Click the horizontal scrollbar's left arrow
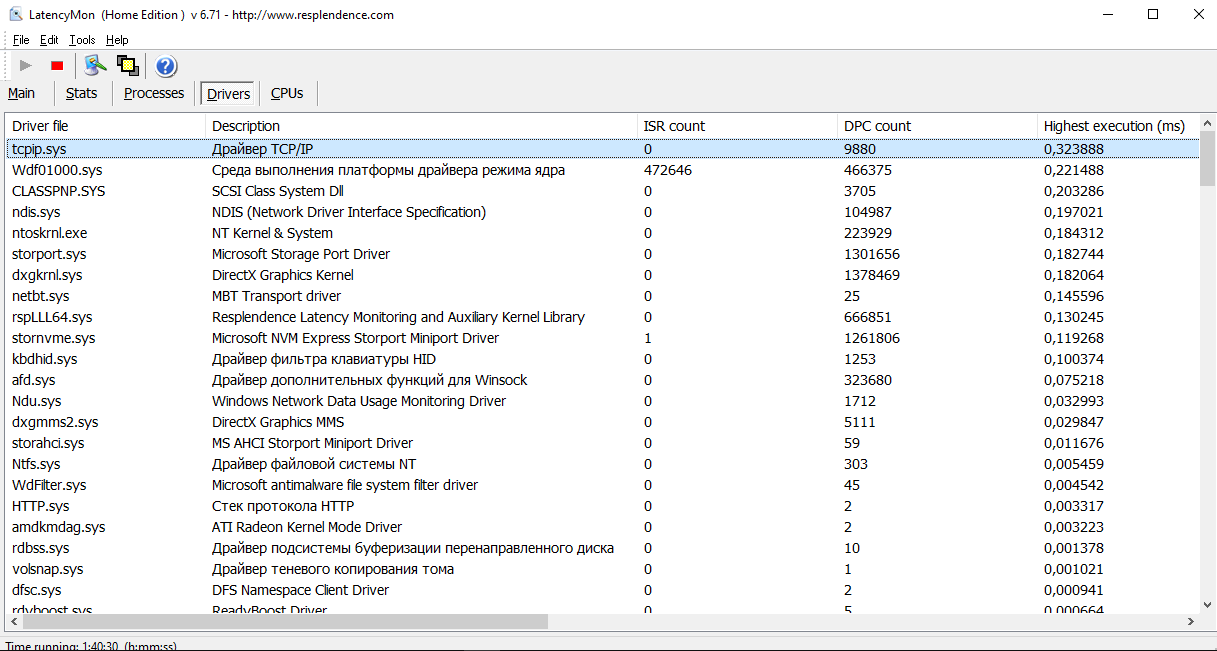This screenshot has height=651, width=1217. click(x=13, y=621)
